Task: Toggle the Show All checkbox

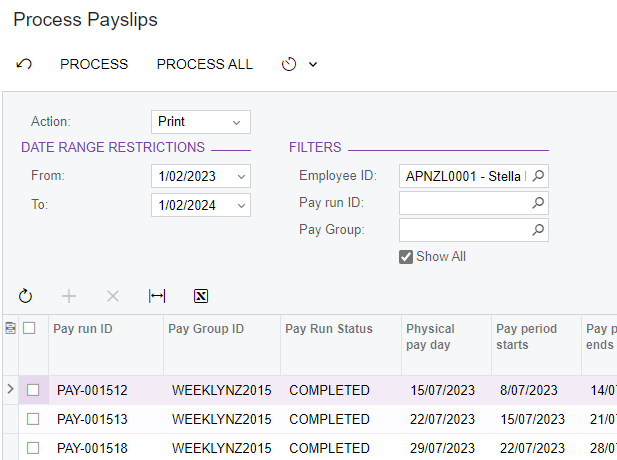Action: click(x=406, y=257)
